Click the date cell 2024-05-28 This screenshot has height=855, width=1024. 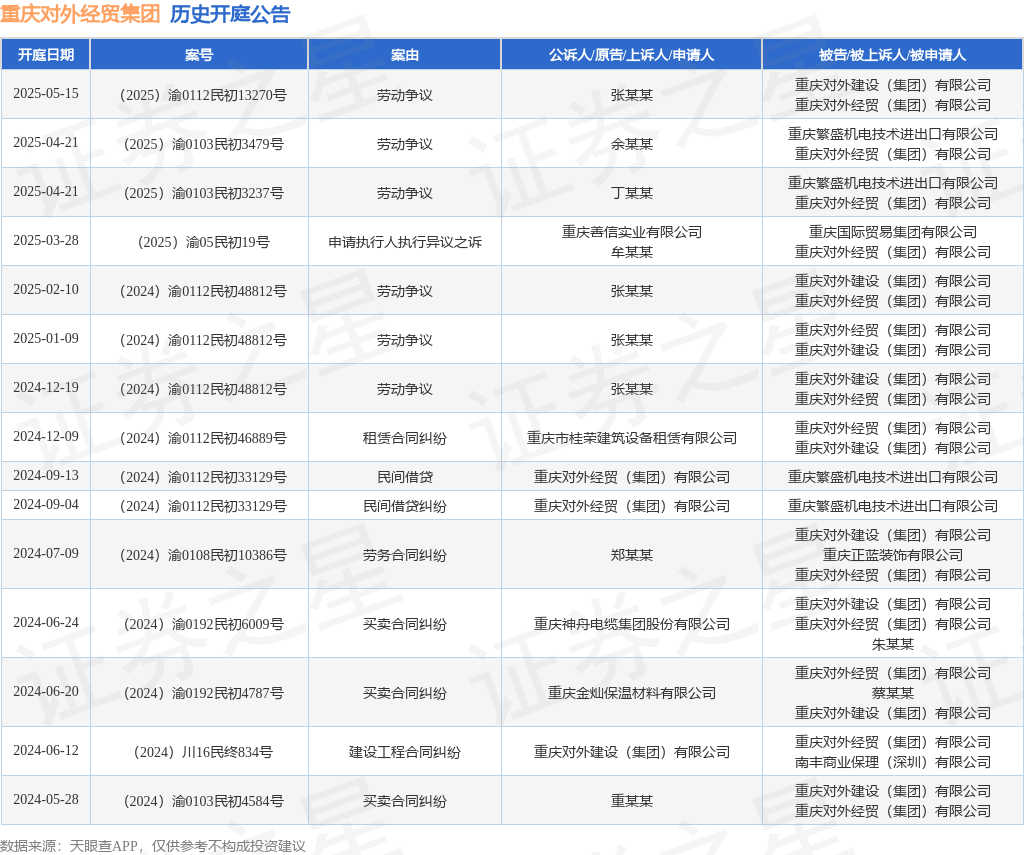pos(46,799)
